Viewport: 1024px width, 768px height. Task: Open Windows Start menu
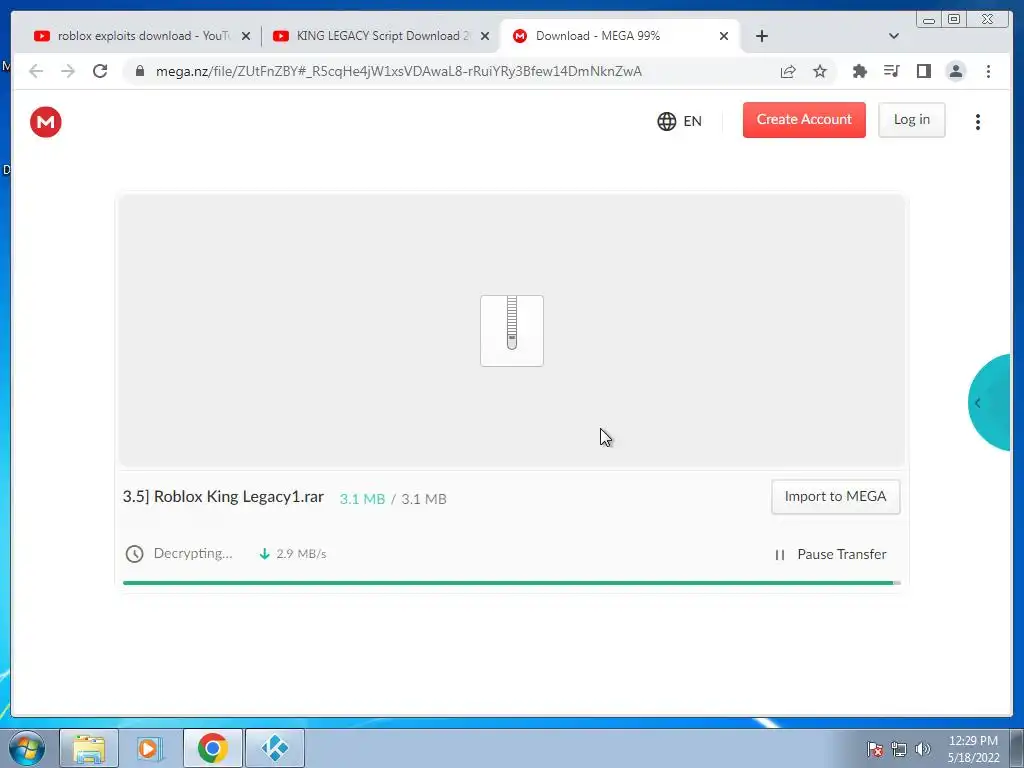point(27,748)
